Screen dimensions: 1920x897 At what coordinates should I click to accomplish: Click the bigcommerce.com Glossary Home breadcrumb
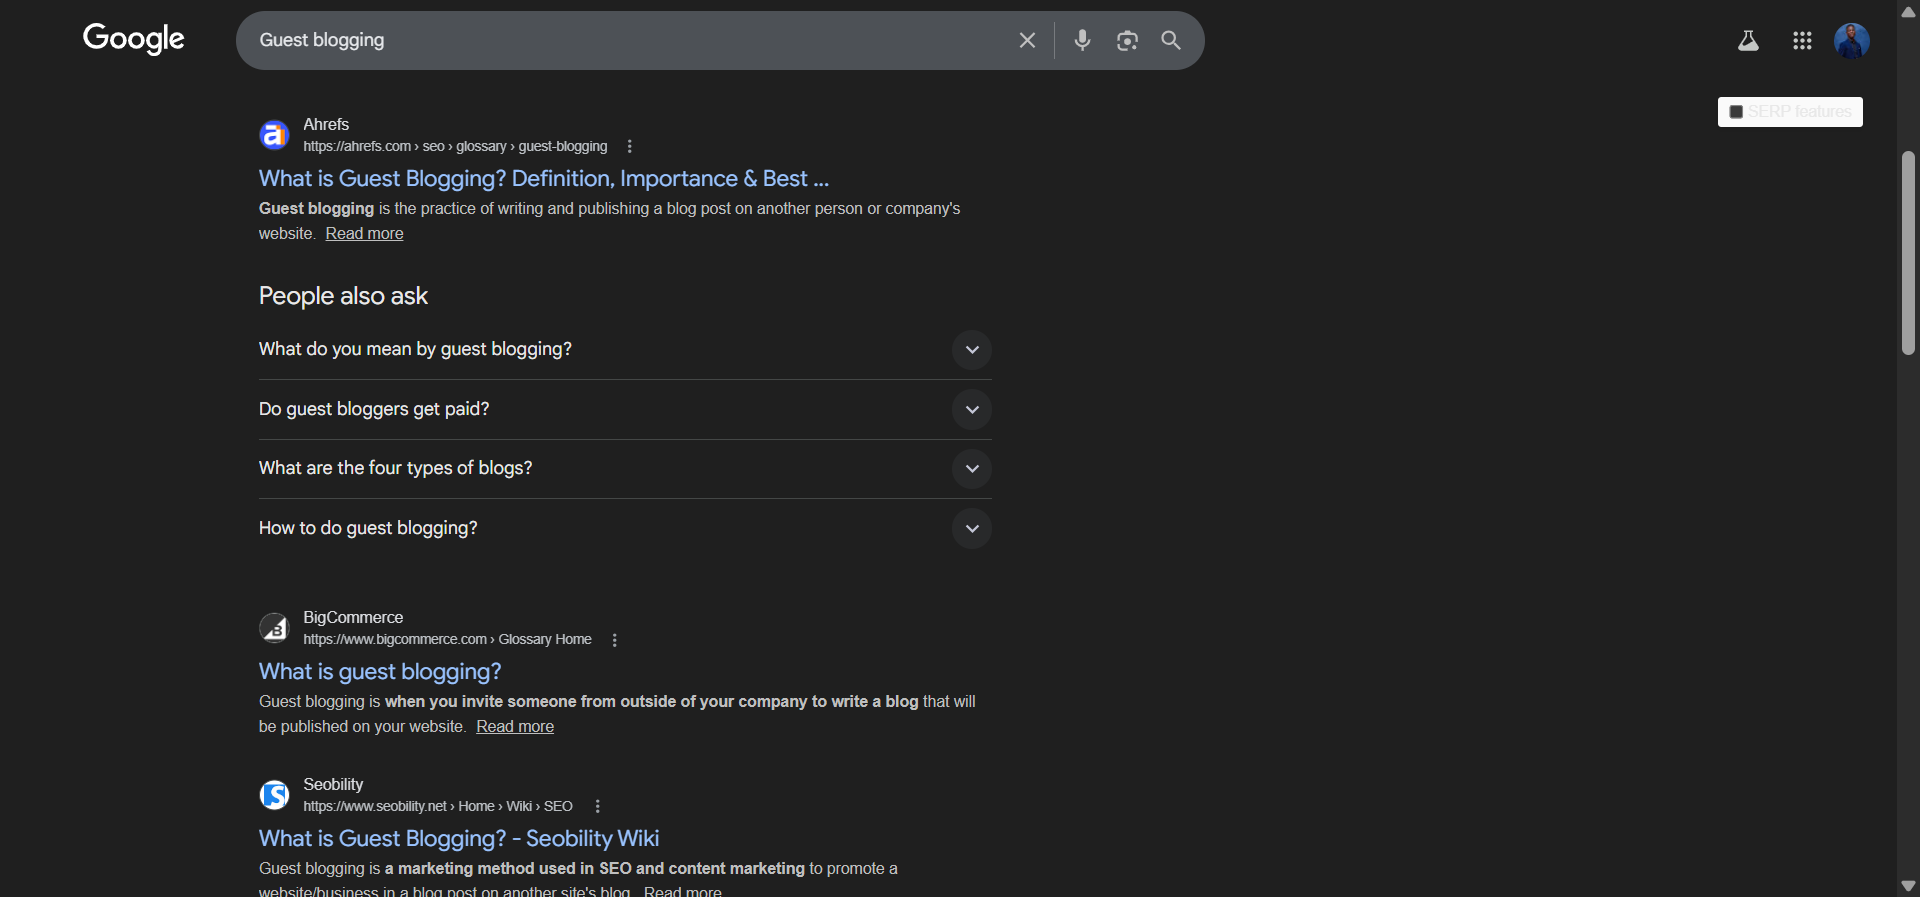[447, 639]
